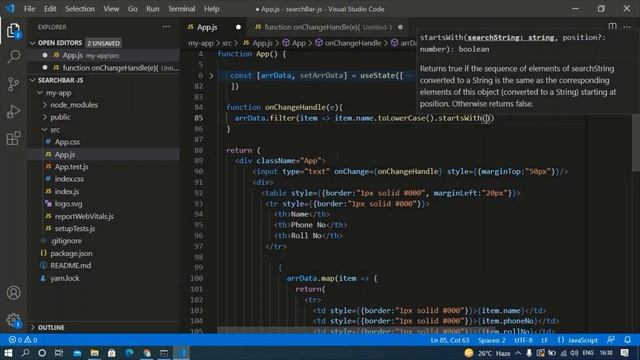Image resolution: width=640 pixels, height=360 pixels.
Task: Click the LF end-of-line status item
Action: pyautogui.click(x=544, y=340)
